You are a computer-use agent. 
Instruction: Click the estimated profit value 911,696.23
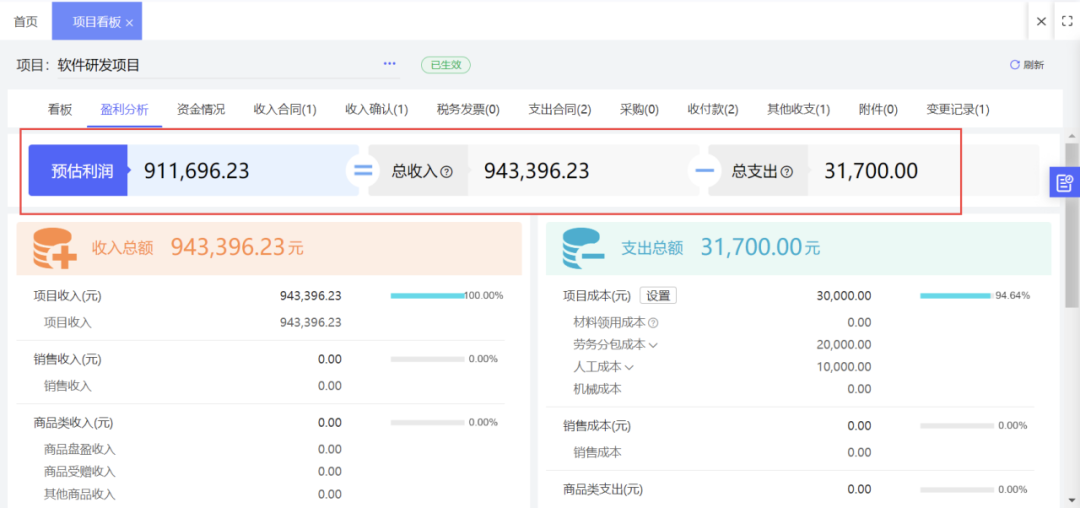click(x=196, y=171)
